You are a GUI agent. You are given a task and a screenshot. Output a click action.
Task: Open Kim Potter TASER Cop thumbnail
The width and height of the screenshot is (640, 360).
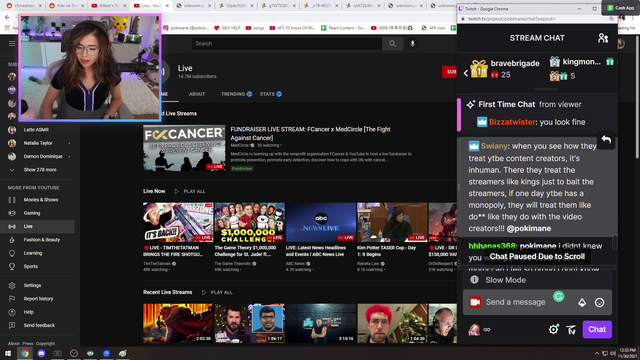pyautogui.click(x=392, y=222)
